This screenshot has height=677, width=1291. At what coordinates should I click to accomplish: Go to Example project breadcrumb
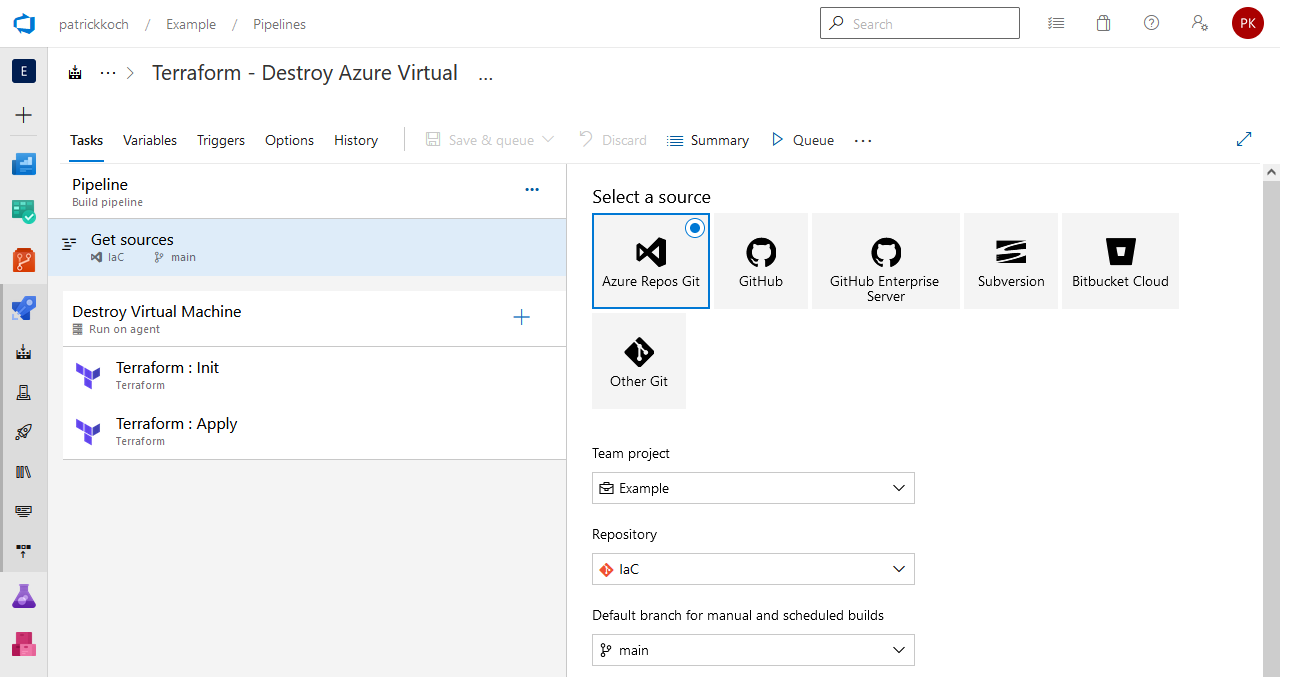click(191, 24)
